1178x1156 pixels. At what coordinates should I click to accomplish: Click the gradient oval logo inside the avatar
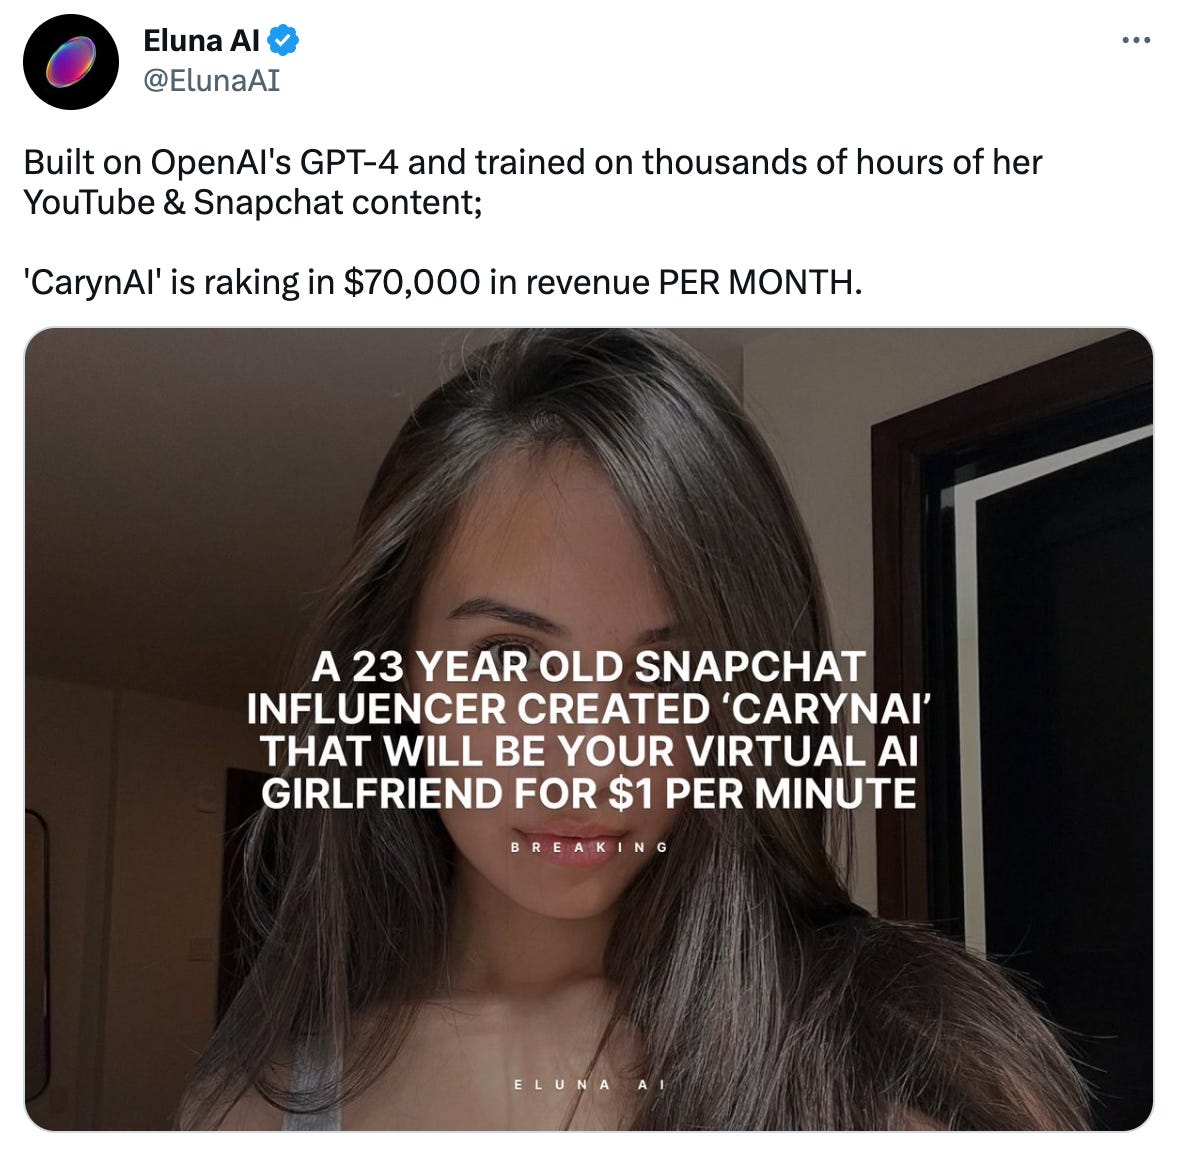point(71,62)
